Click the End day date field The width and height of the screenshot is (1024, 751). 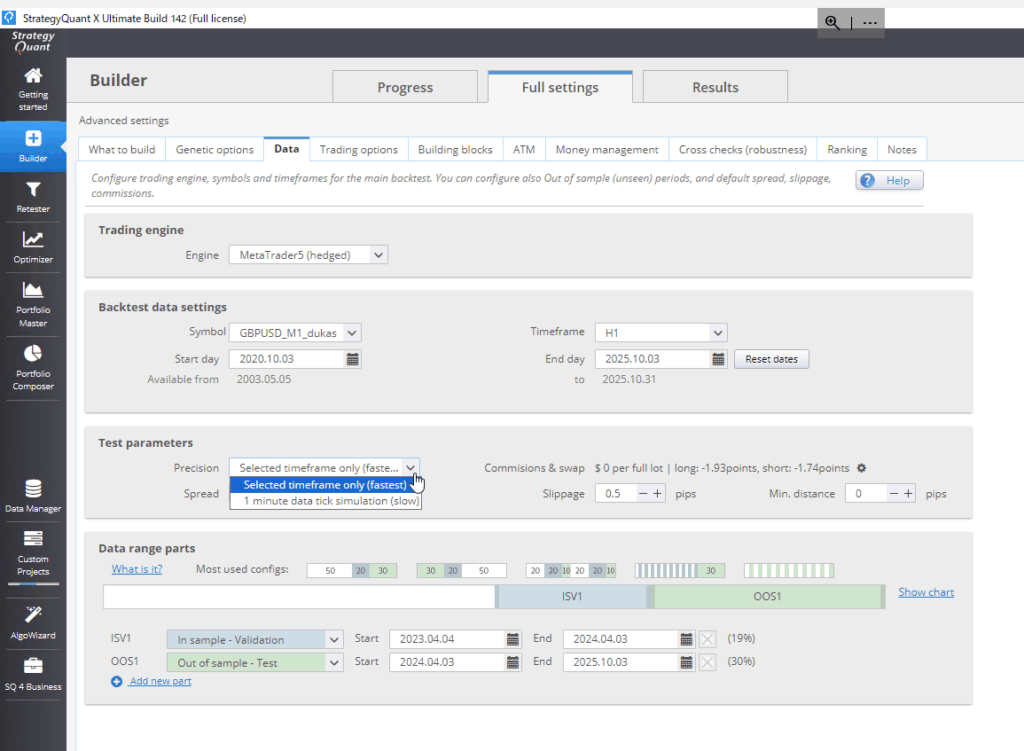[x=652, y=359]
